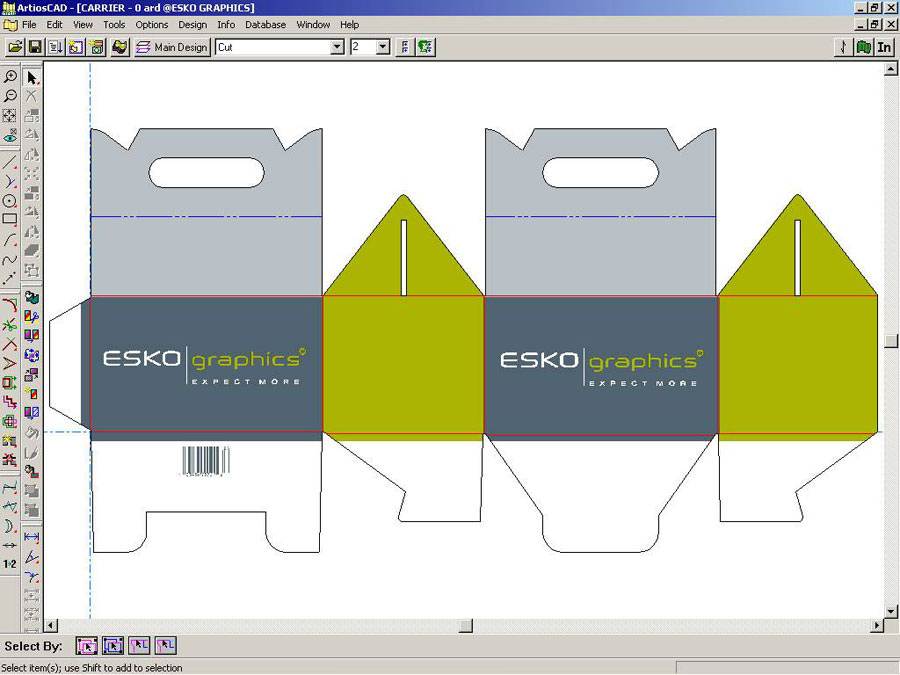Viewport: 900px width, 675px height.
Task: Open the File menu
Action: pyautogui.click(x=29, y=25)
